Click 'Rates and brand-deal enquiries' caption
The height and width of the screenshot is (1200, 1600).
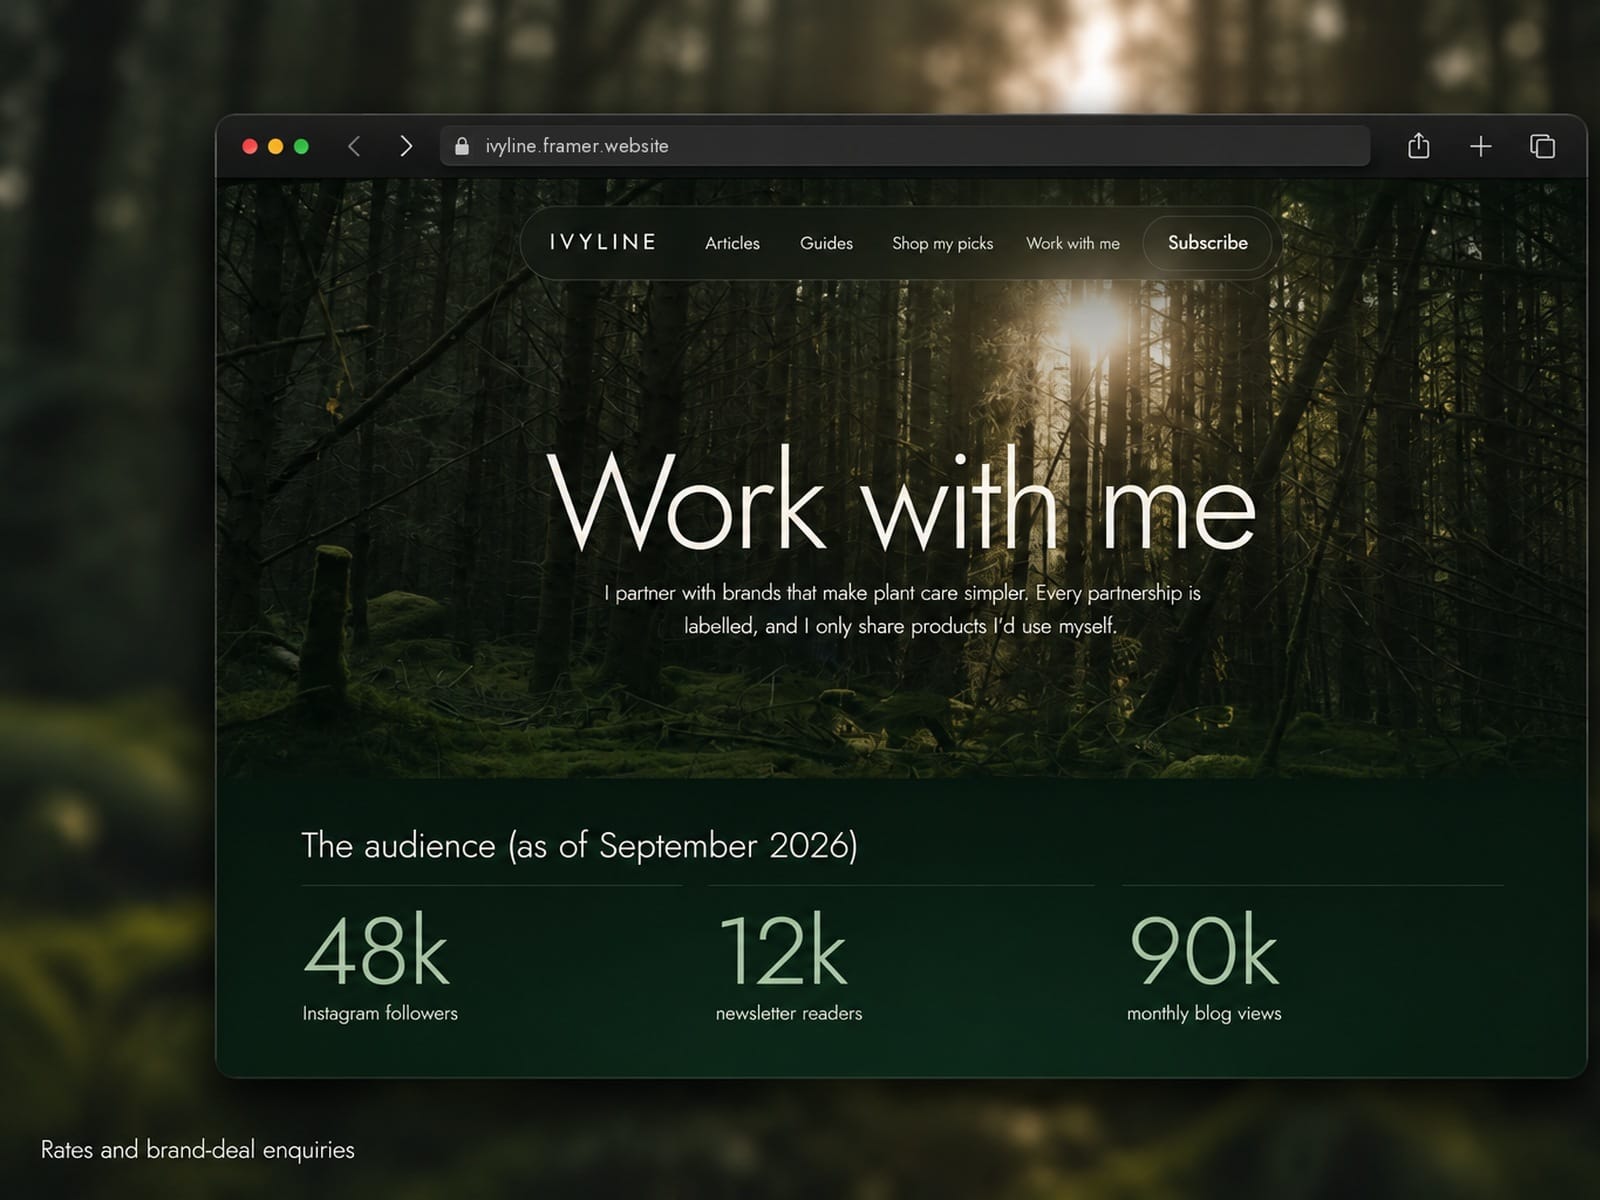198,1150
